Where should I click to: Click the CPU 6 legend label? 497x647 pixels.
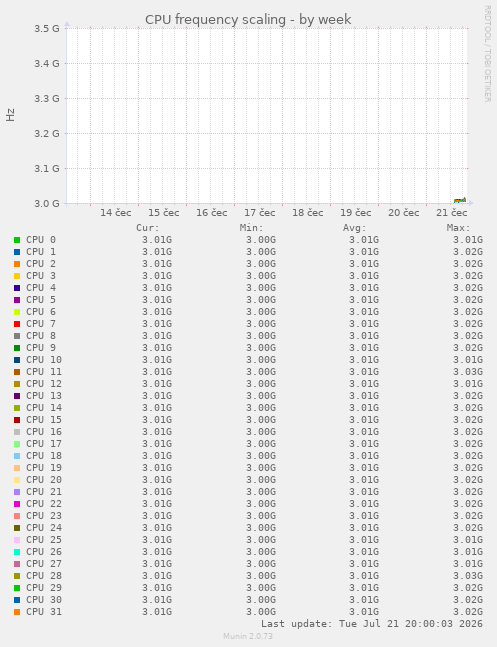pyautogui.click(x=41, y=312)
